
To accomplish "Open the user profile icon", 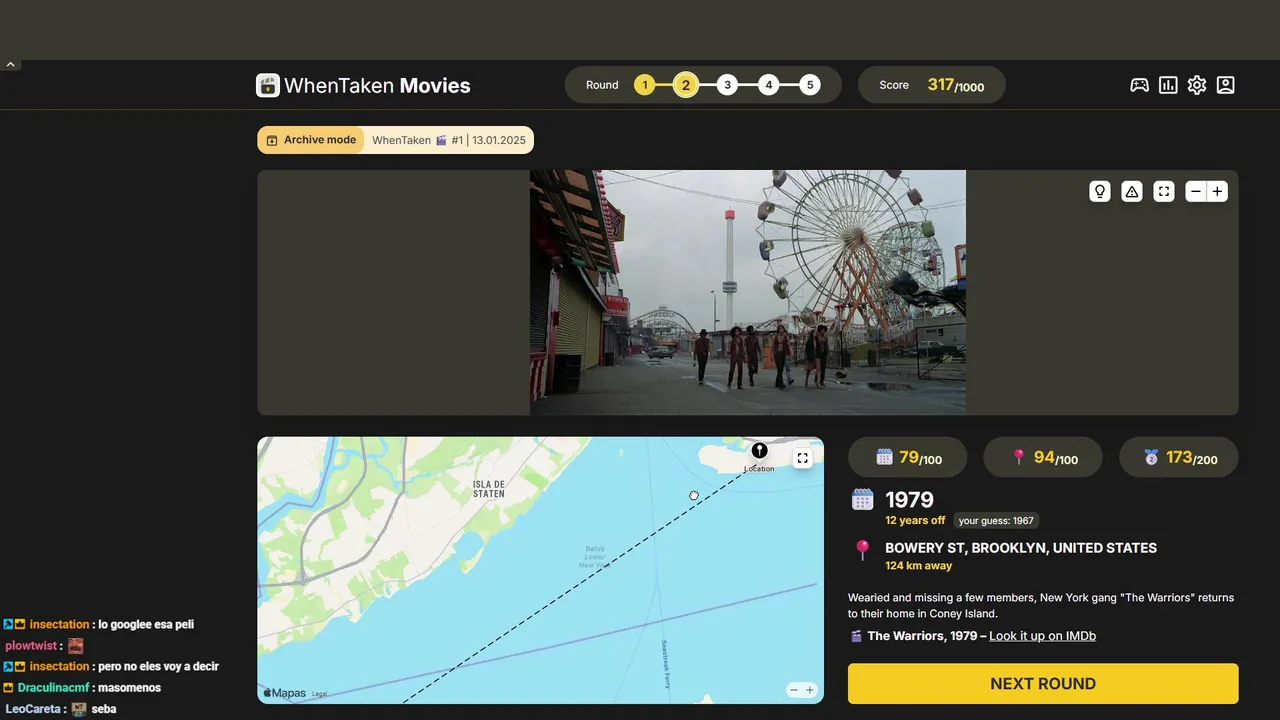I will coord(1226,85).
